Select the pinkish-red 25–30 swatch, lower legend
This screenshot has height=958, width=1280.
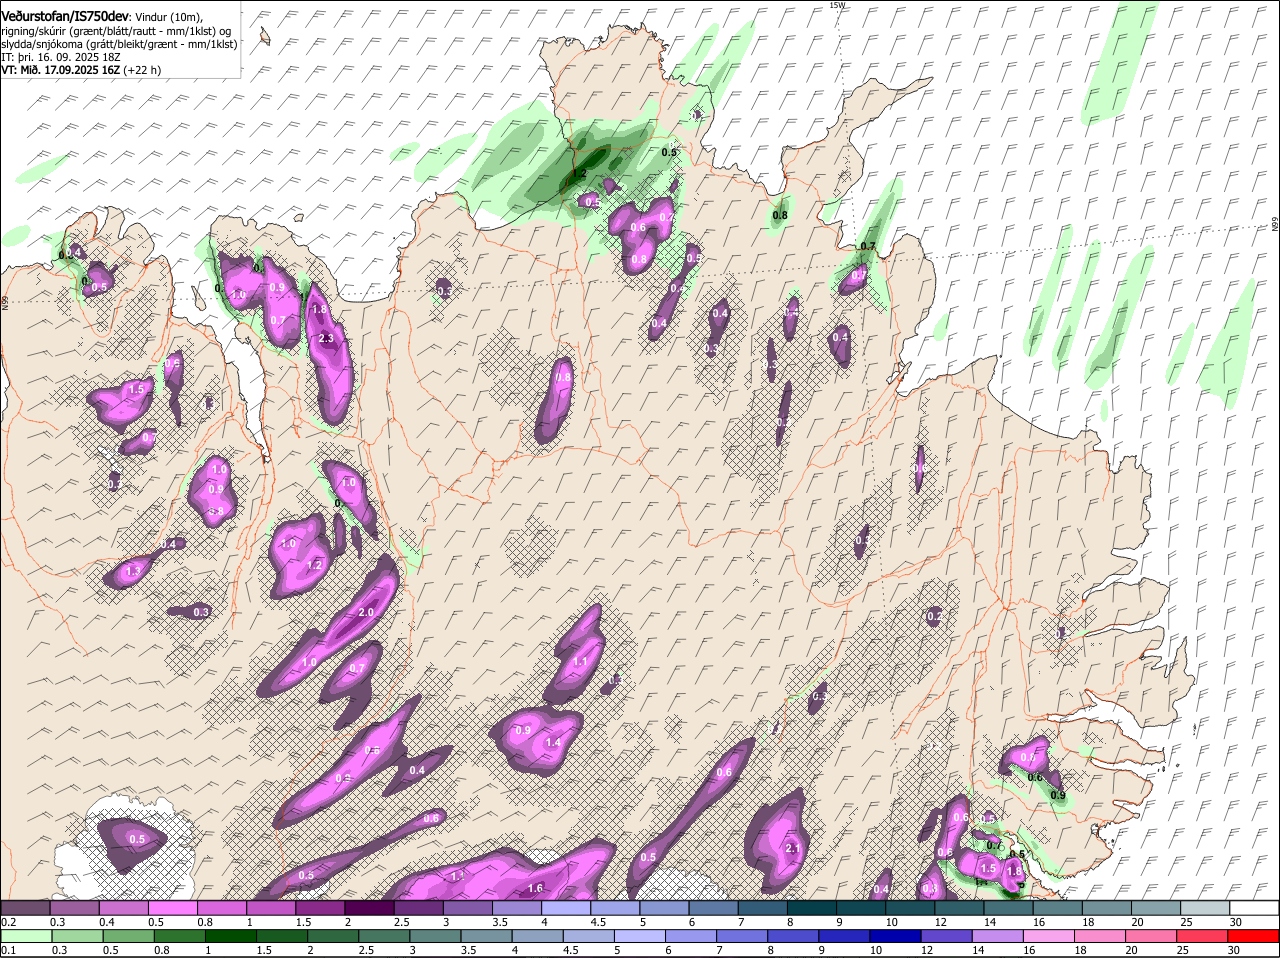coord(1204,936)
